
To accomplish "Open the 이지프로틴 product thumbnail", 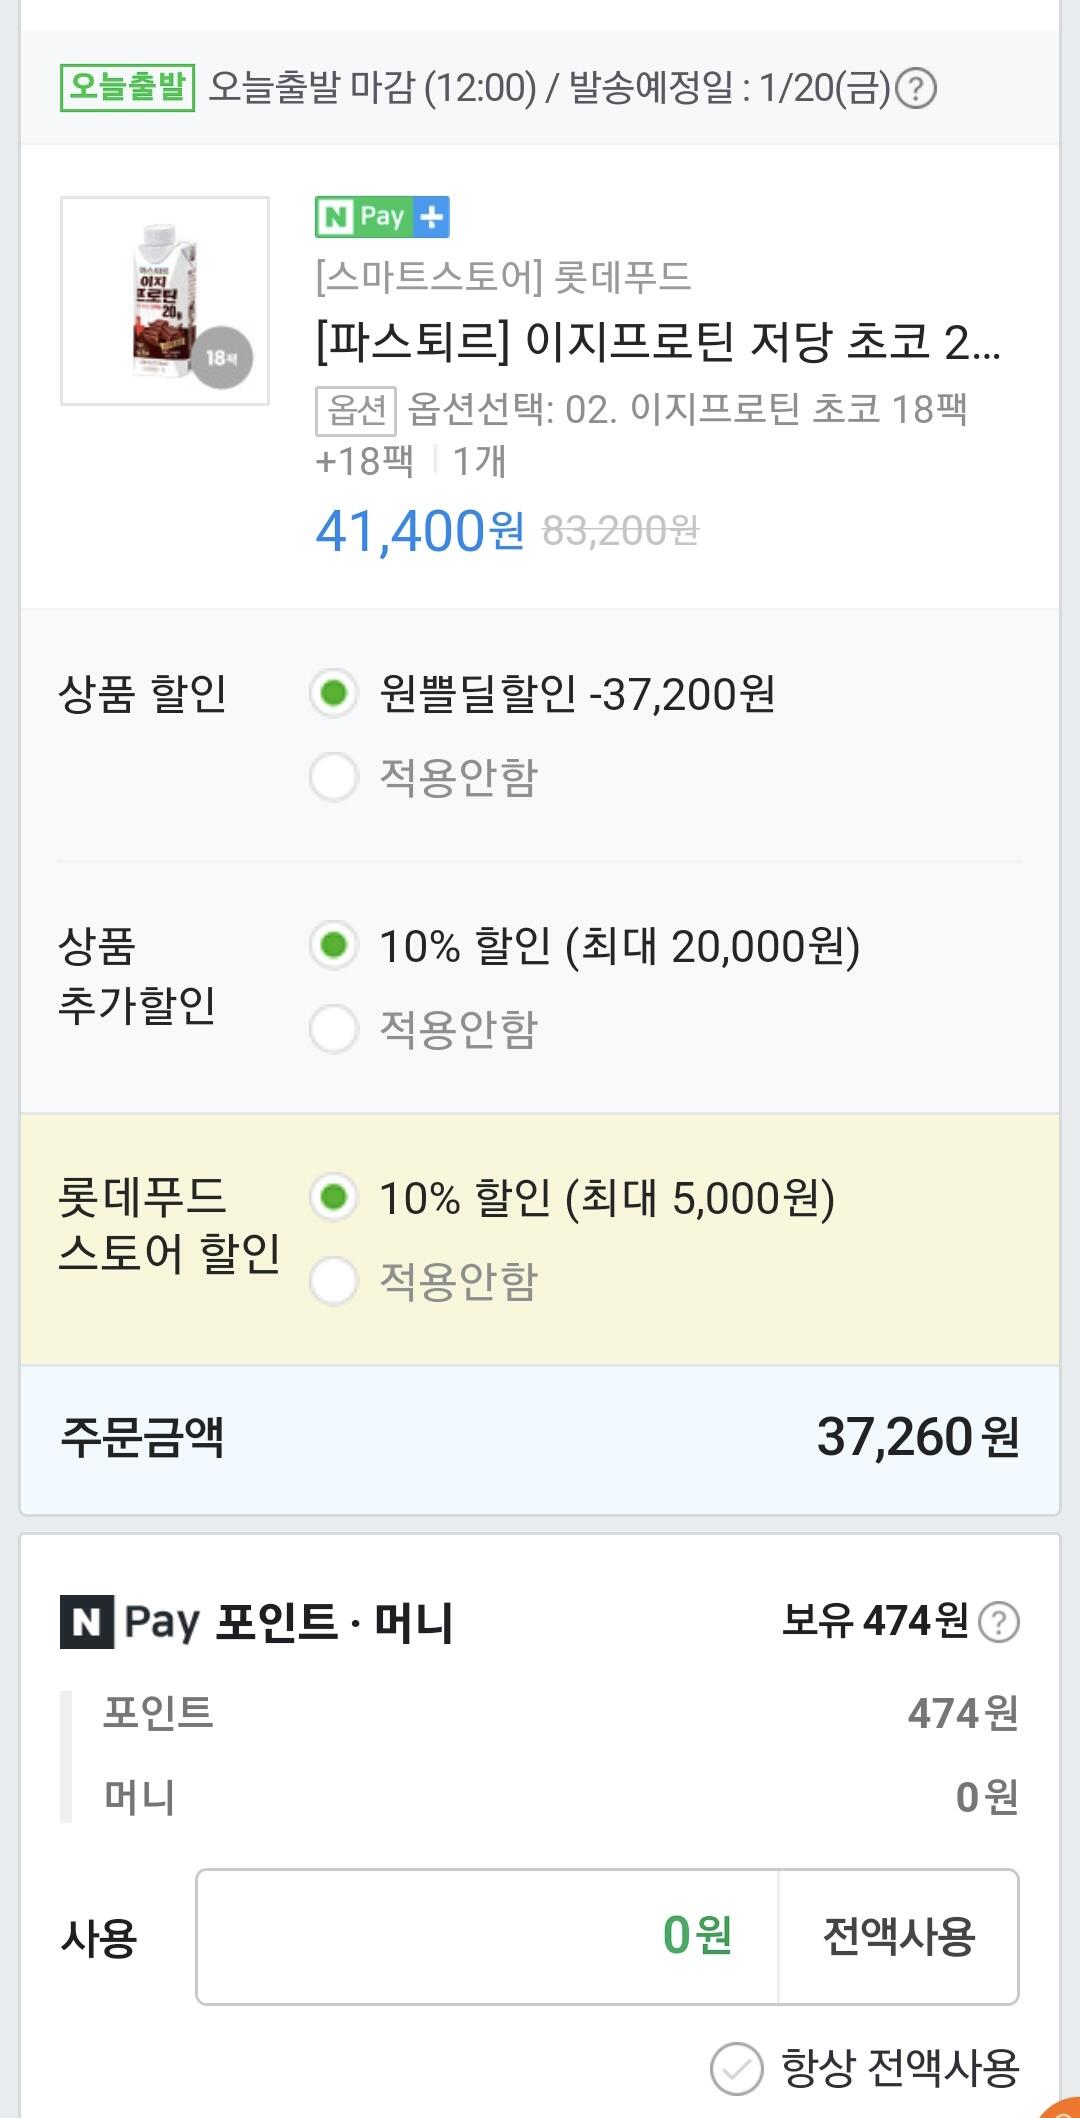I will (165, 301).
